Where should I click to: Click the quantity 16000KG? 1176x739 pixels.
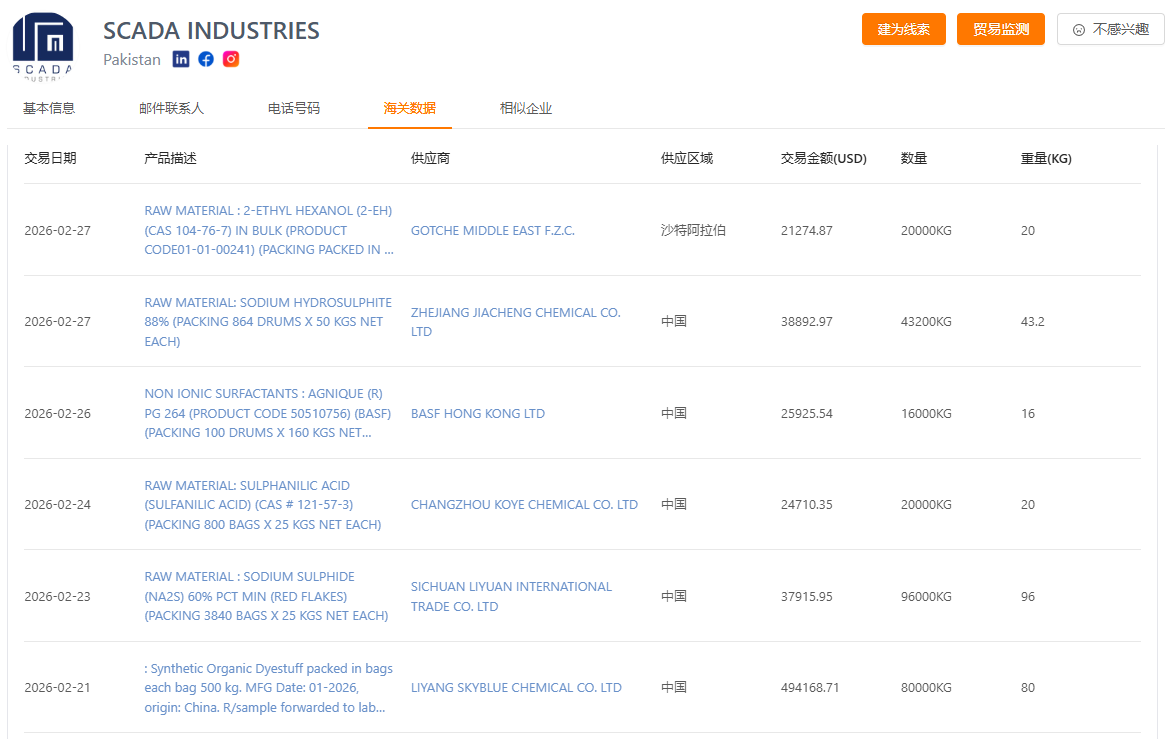tap(926, 413)
